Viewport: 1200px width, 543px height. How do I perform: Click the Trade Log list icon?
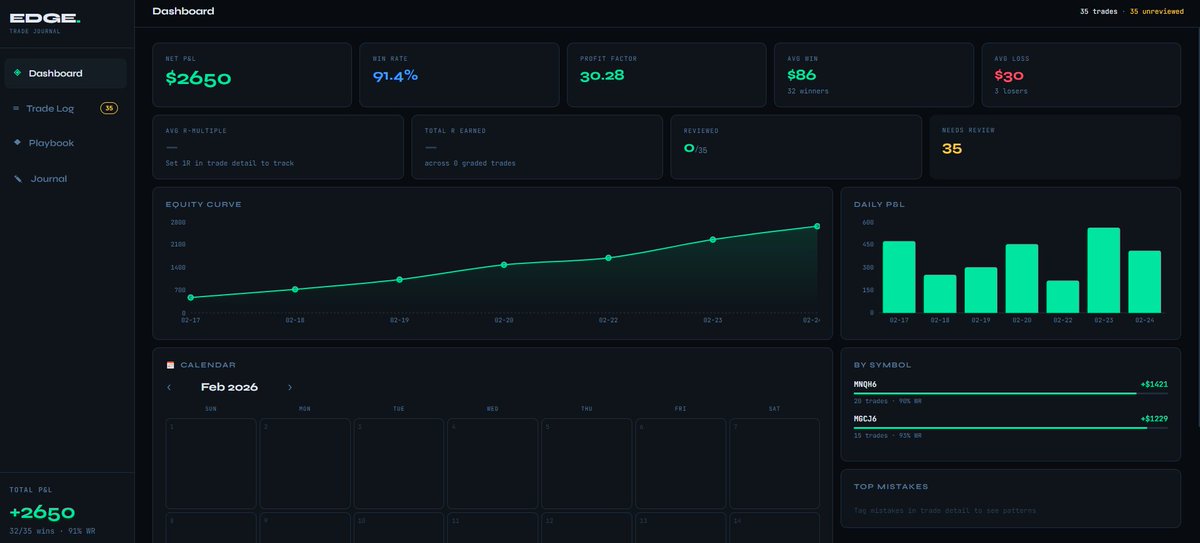[x=16, y=108]
